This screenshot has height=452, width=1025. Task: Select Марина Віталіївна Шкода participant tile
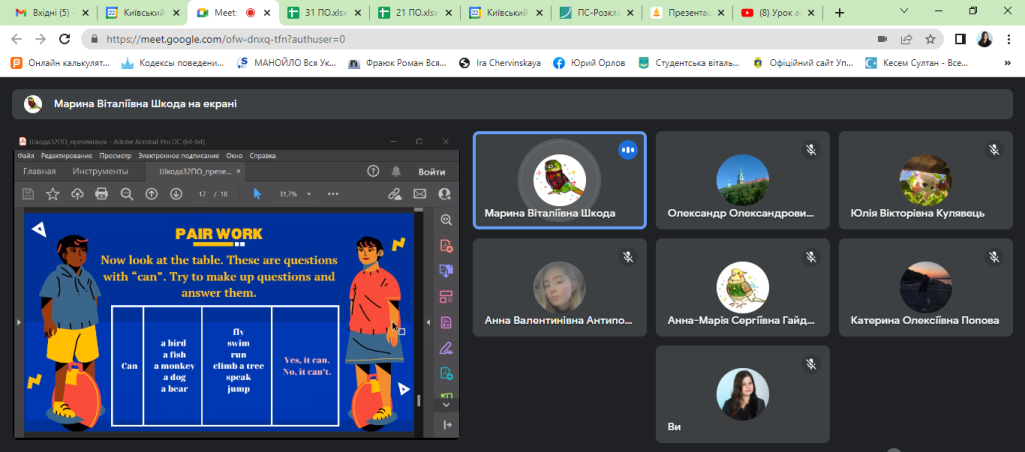(x=559, y=180)
